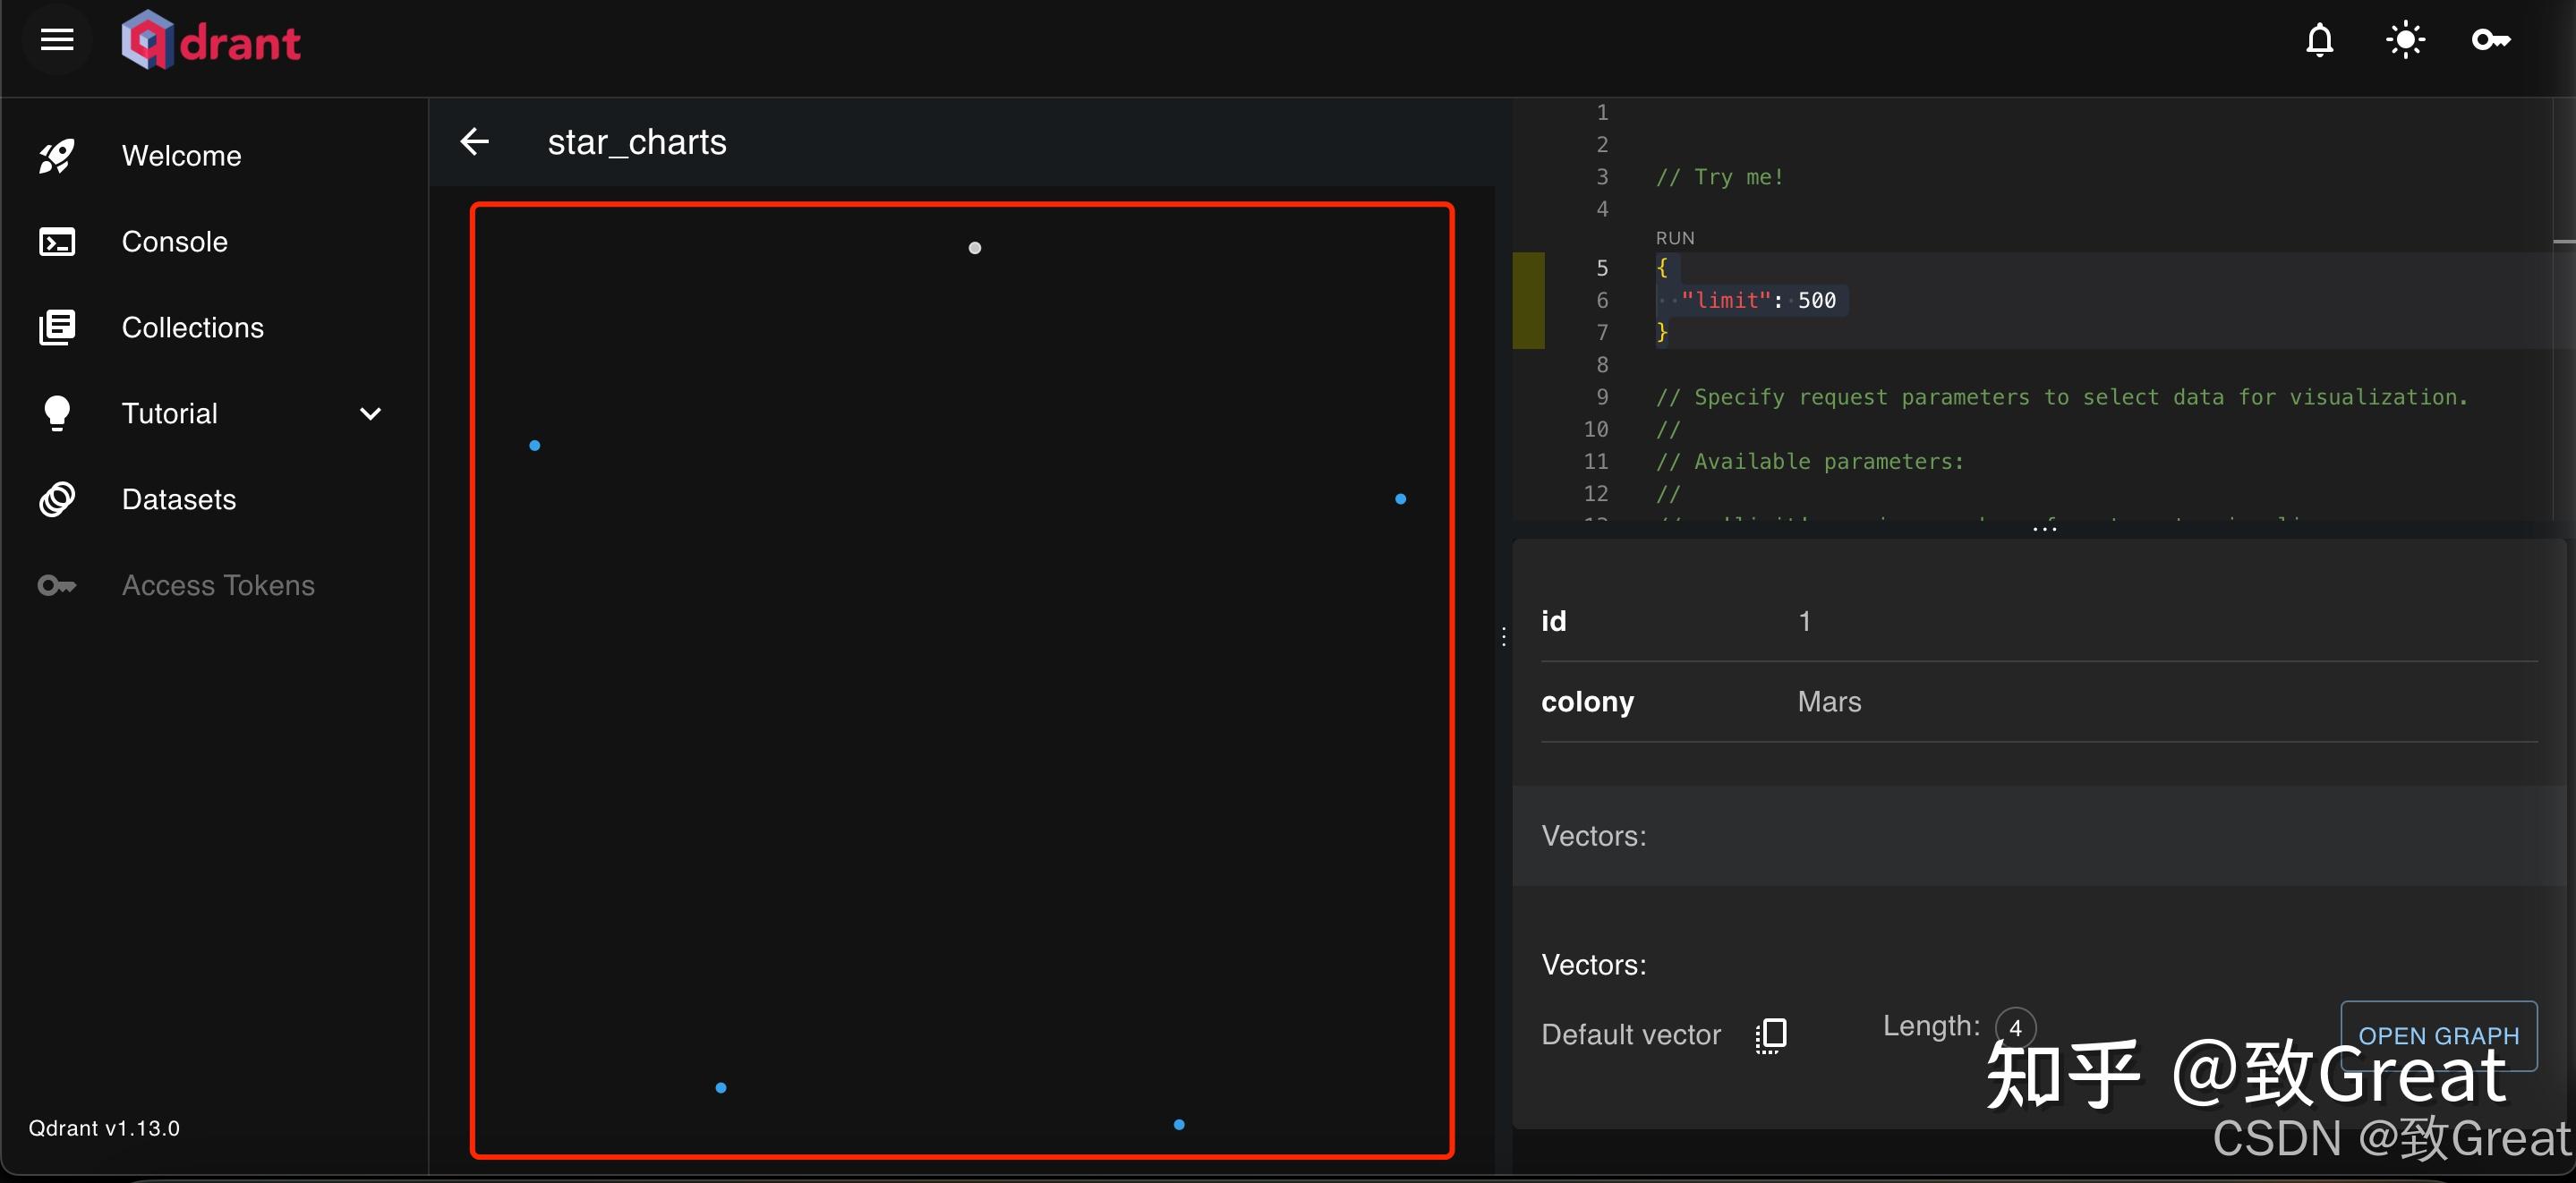Click the Qdrant logo
Viewport: 2576px width, 1183px height.
[x=211, y=41]
